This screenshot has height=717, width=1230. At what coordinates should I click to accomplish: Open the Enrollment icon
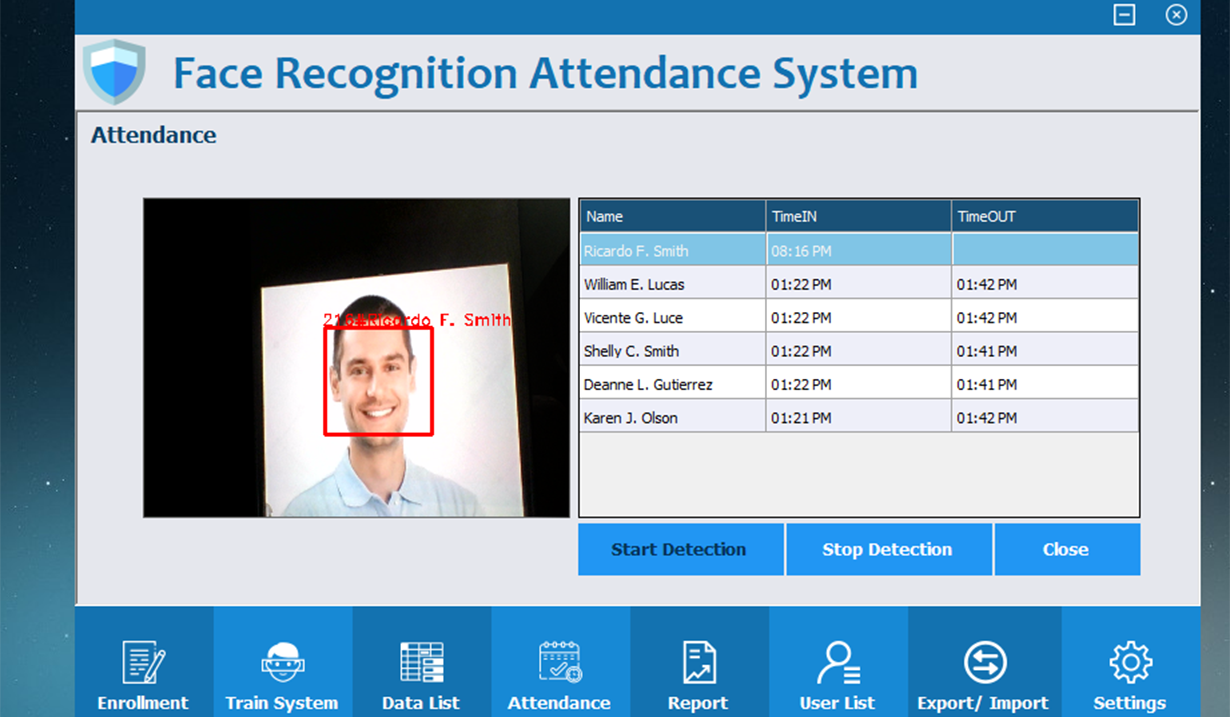[143, 663]
